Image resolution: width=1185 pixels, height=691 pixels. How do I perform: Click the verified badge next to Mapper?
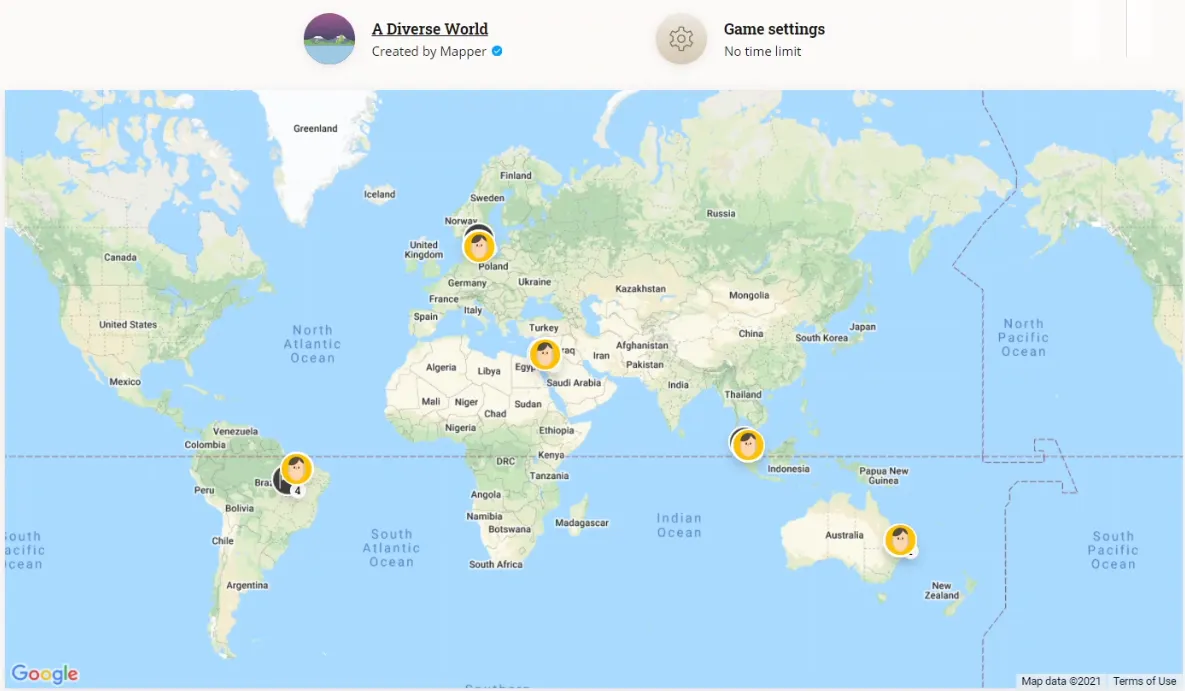click(497, 51)
